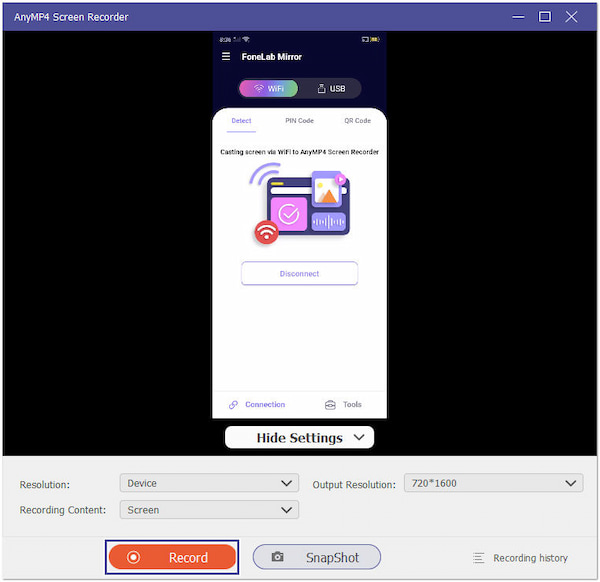
Task: Click the Recording history list icon
Action: pos(478,558)
